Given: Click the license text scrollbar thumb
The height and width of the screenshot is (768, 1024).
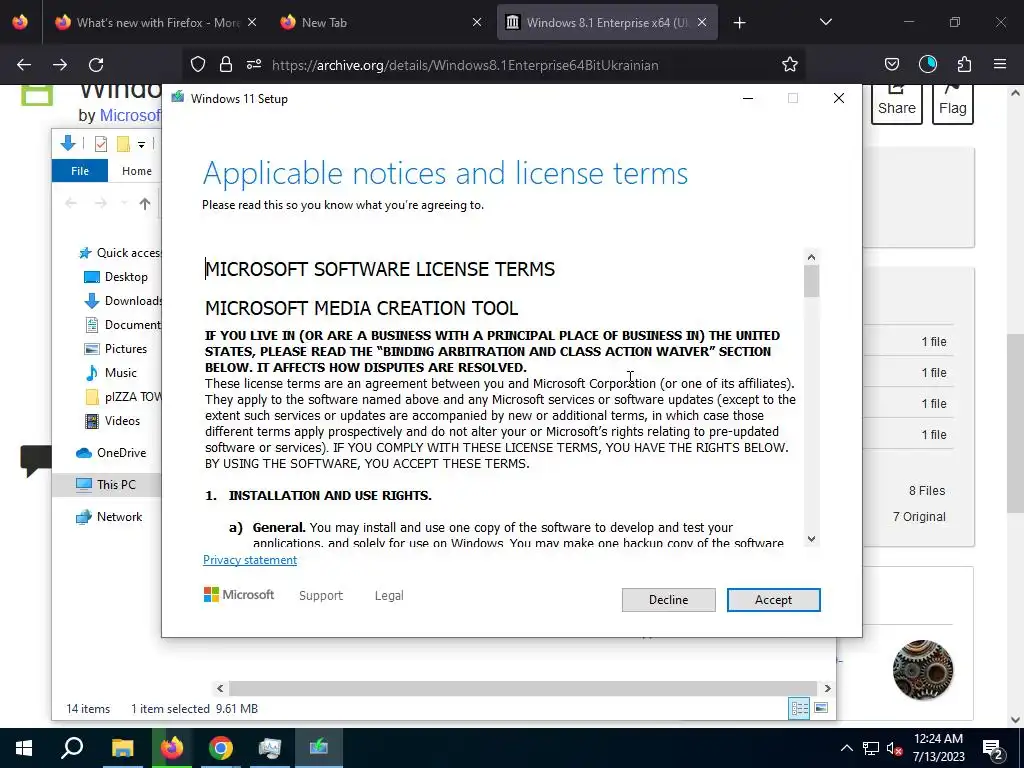Looking at the screenshot, I should pos(811,281).
